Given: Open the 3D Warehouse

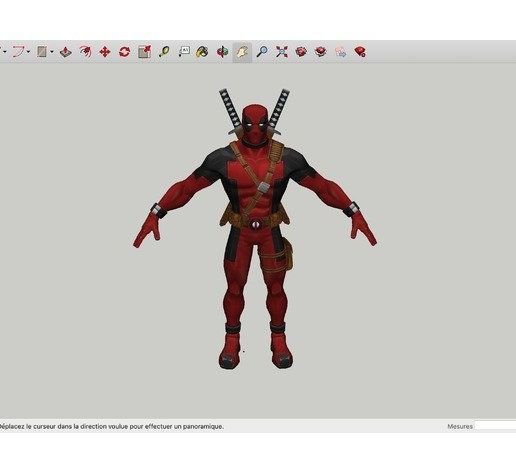Looking at the screenshot, I should coord(301,52).
